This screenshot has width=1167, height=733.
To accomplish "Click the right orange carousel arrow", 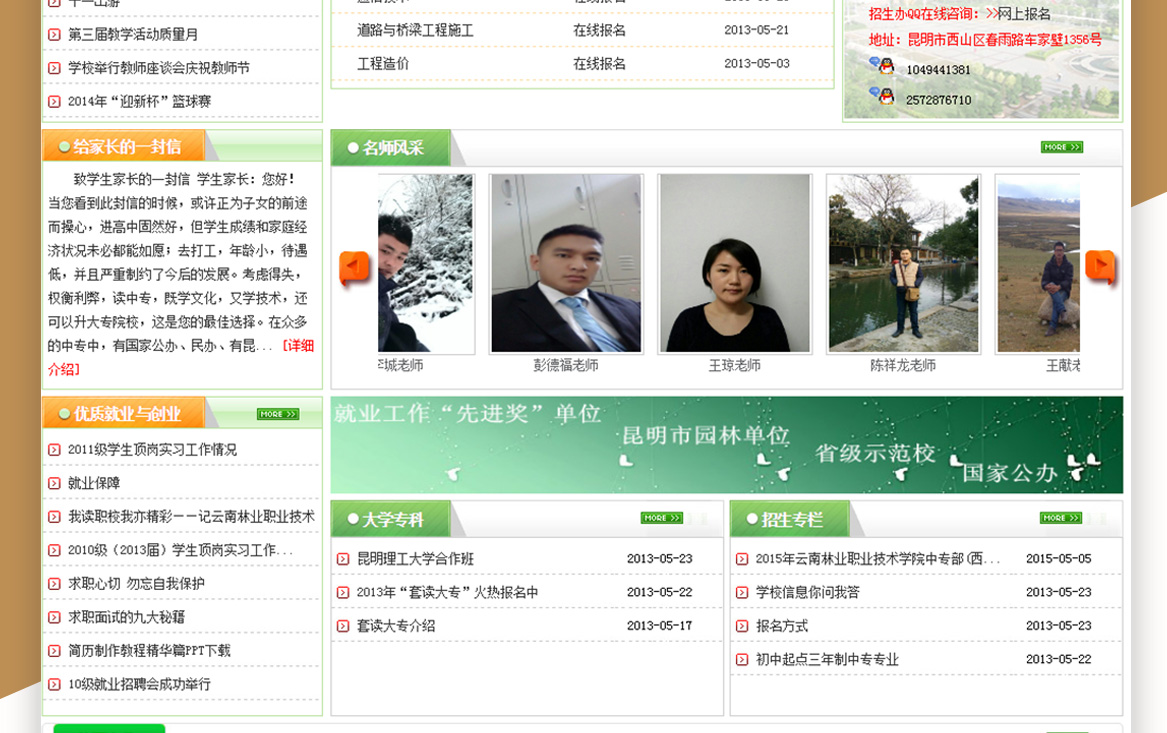I will (1100, 268).
